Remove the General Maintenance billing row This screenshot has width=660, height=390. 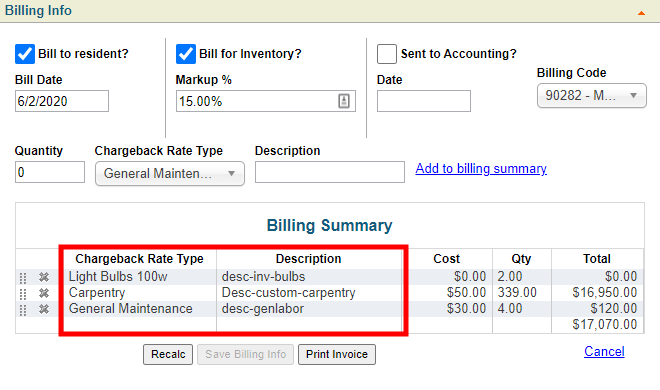pyautogui.click(x=44, y=309)
